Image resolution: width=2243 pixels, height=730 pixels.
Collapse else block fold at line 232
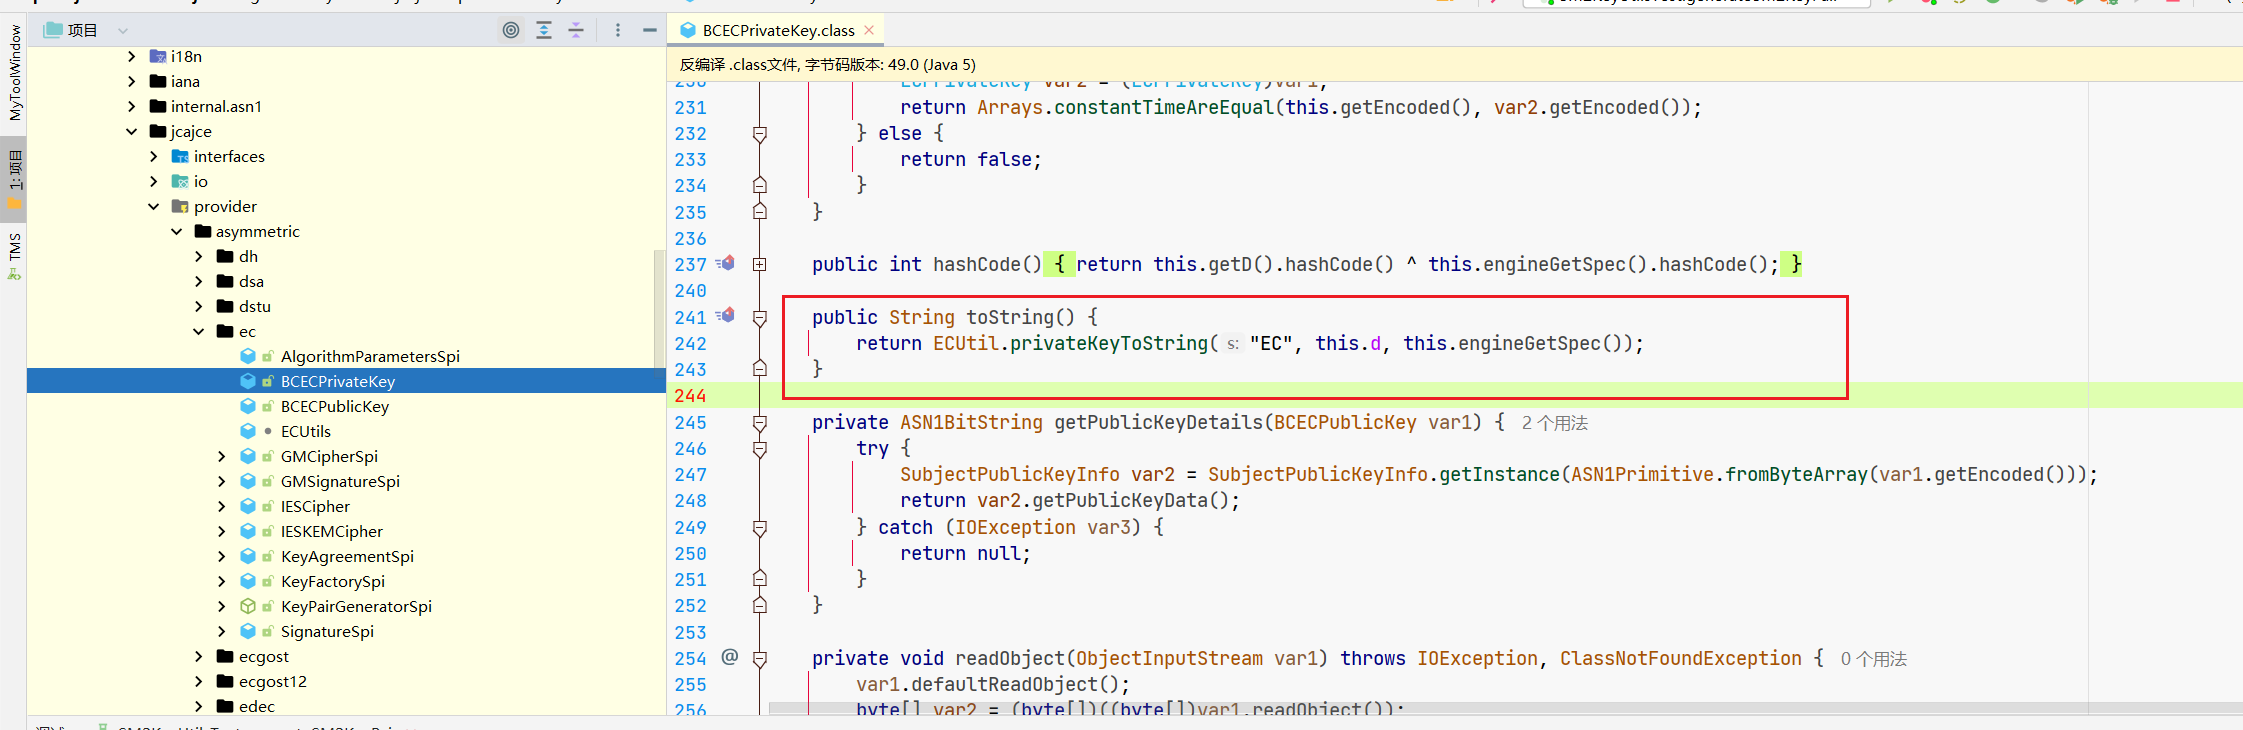pyautogui.click(x=760, y=134)
